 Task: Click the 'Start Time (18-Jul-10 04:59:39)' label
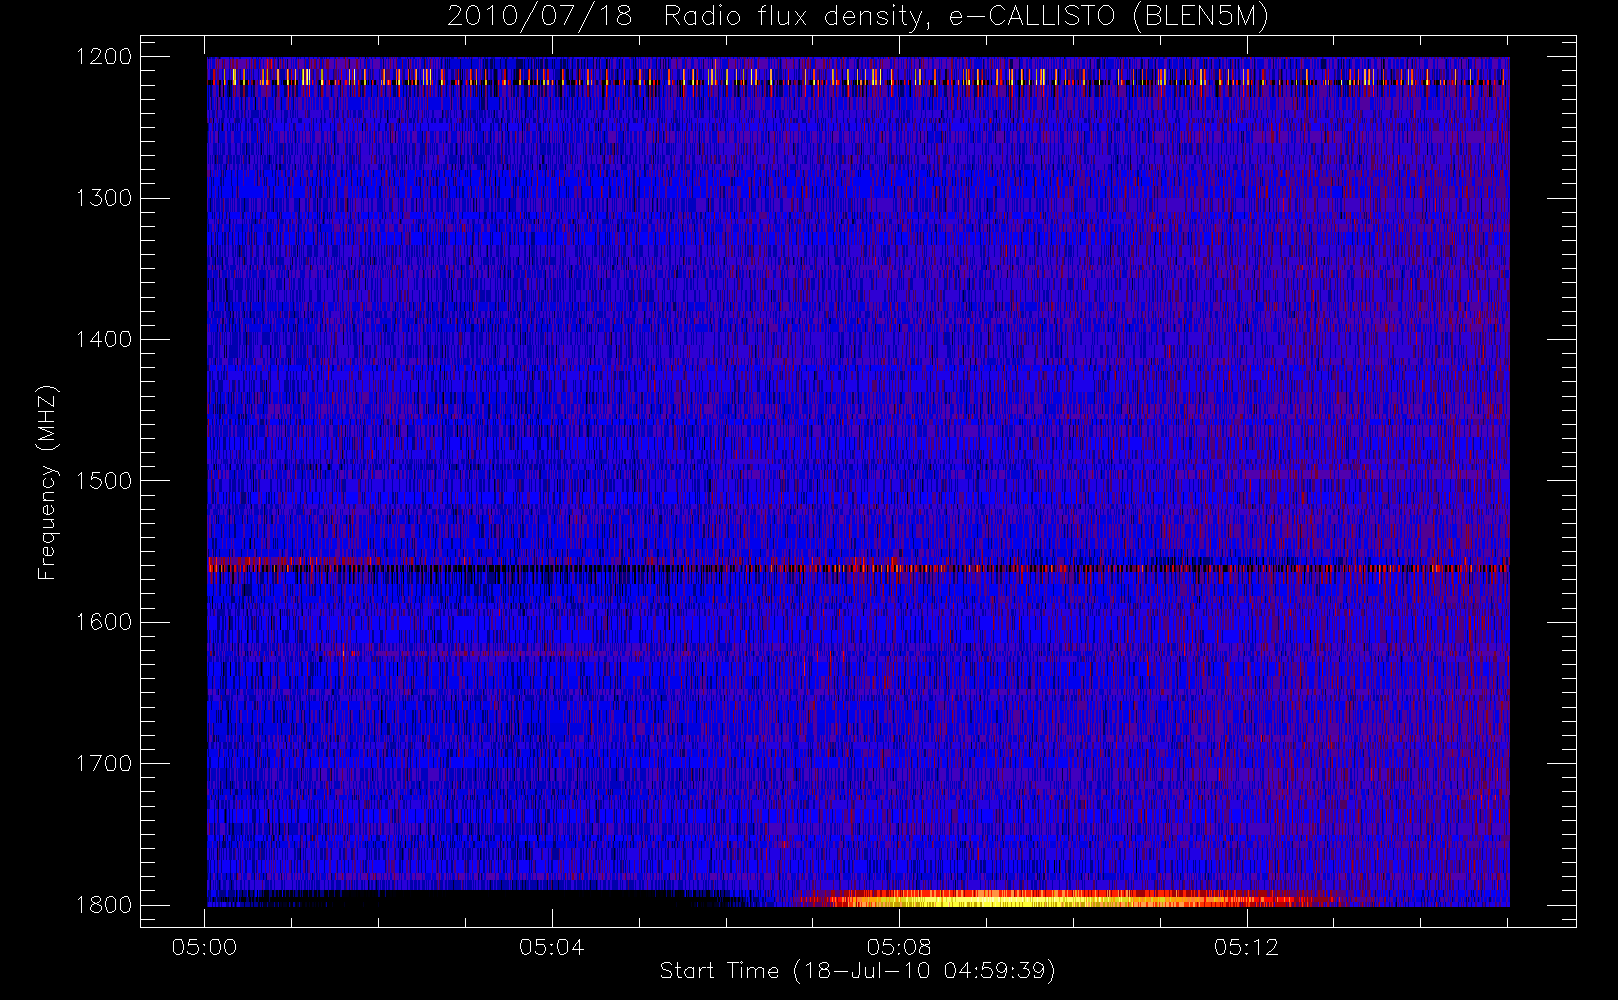click(x=858, y=971)
